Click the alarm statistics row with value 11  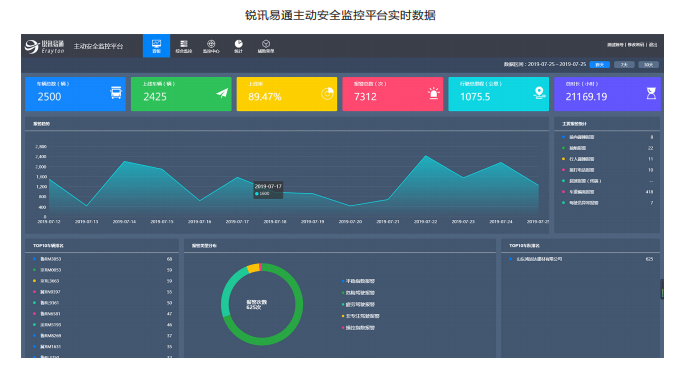click(607, 159)
